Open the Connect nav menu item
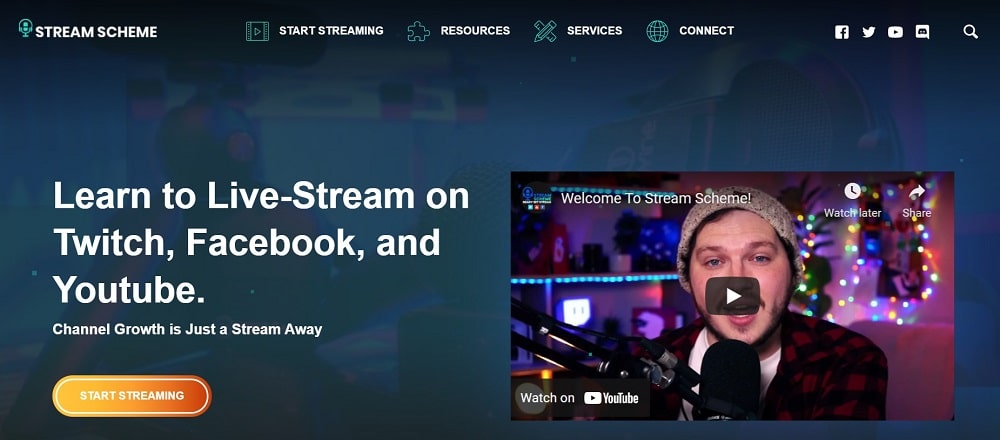Image resolution: width=1000 pixels, height=440 pixels. coord(707,30)
